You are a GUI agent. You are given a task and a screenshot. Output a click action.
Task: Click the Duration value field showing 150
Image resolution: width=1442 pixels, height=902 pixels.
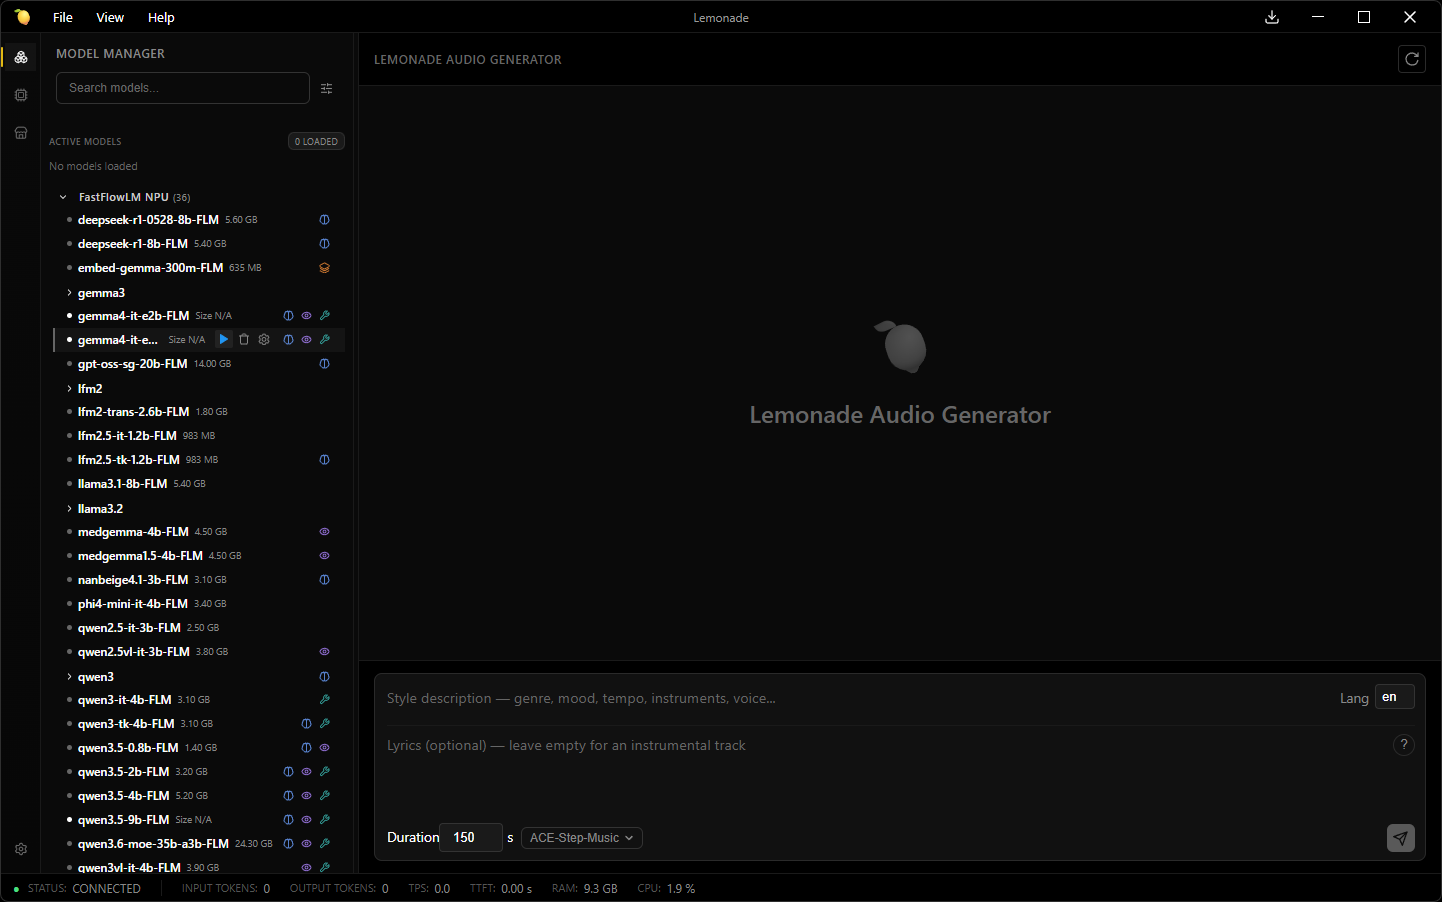tap(471, 838)
